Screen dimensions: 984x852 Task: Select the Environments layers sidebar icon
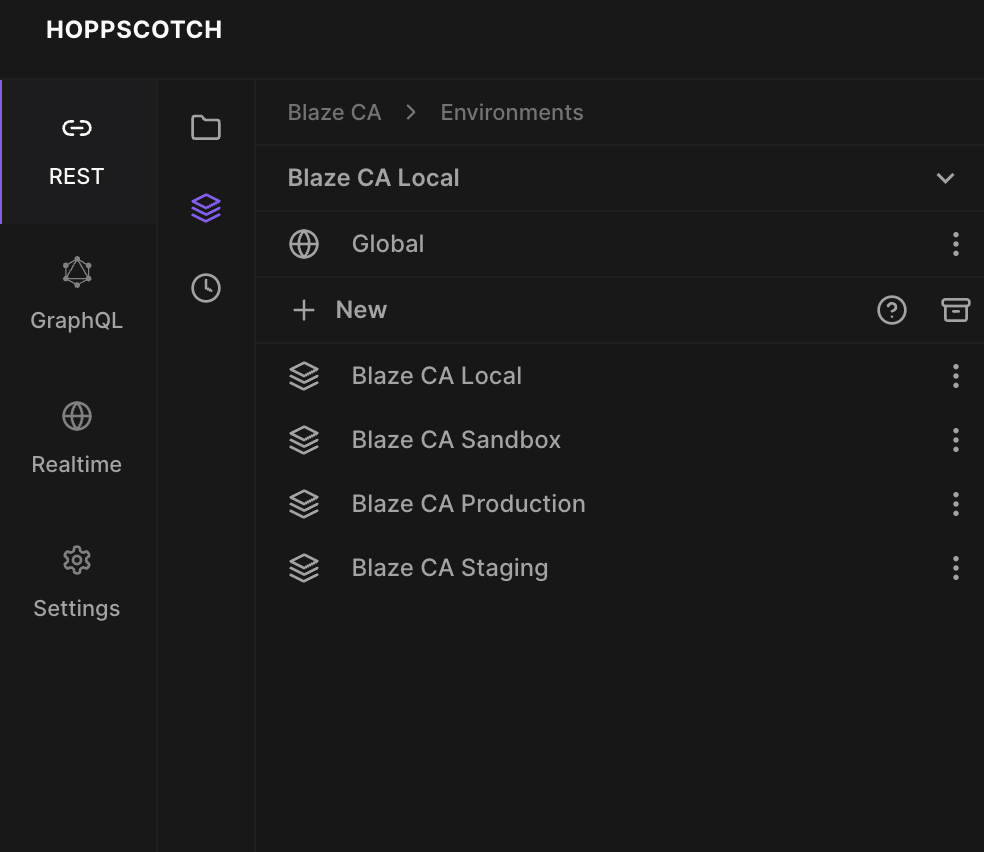pos(206,208)
